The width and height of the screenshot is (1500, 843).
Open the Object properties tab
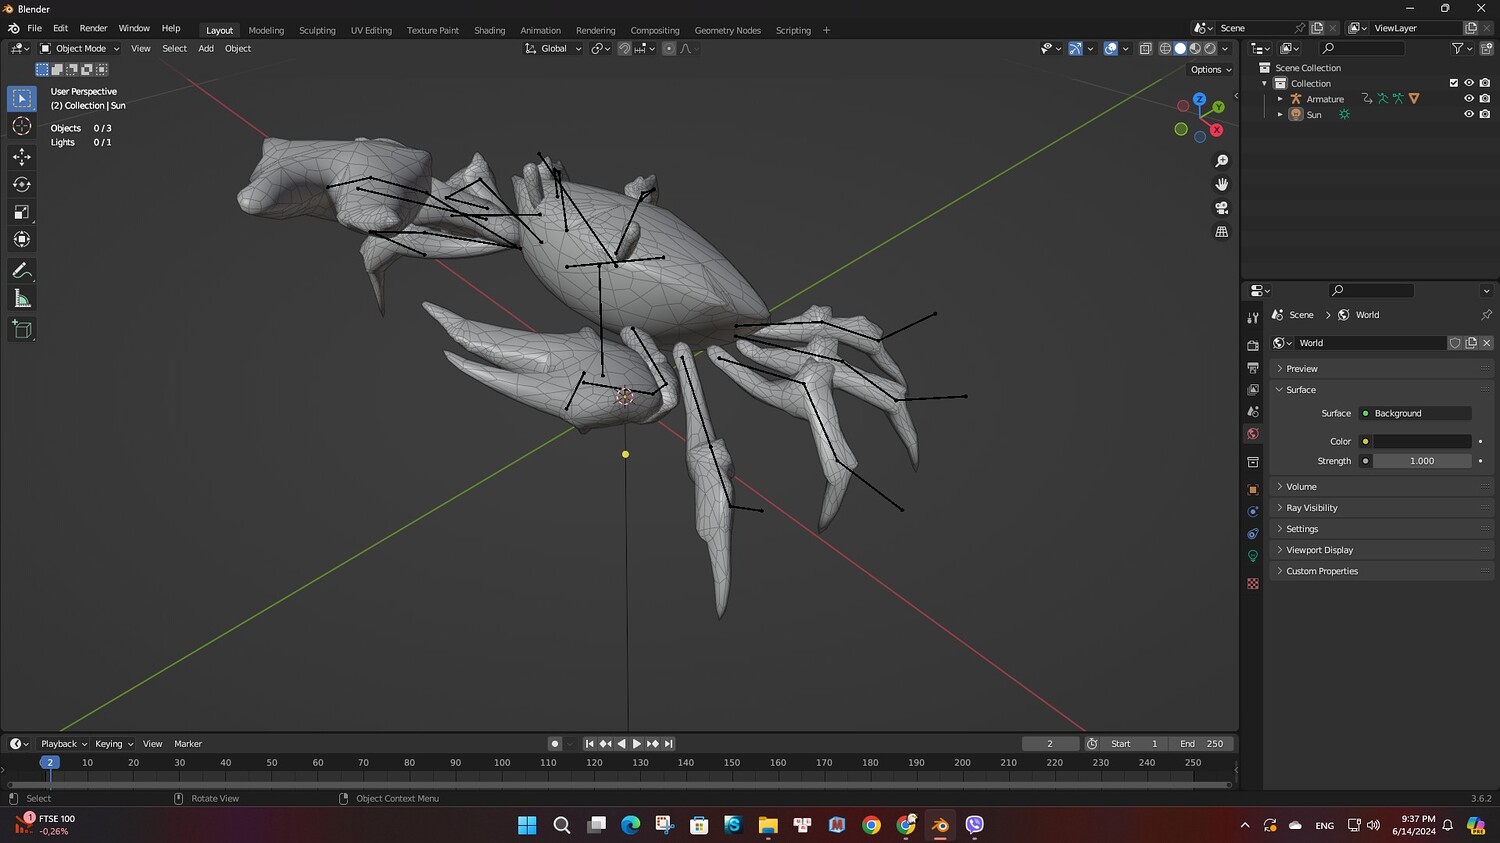(1253, 490)
